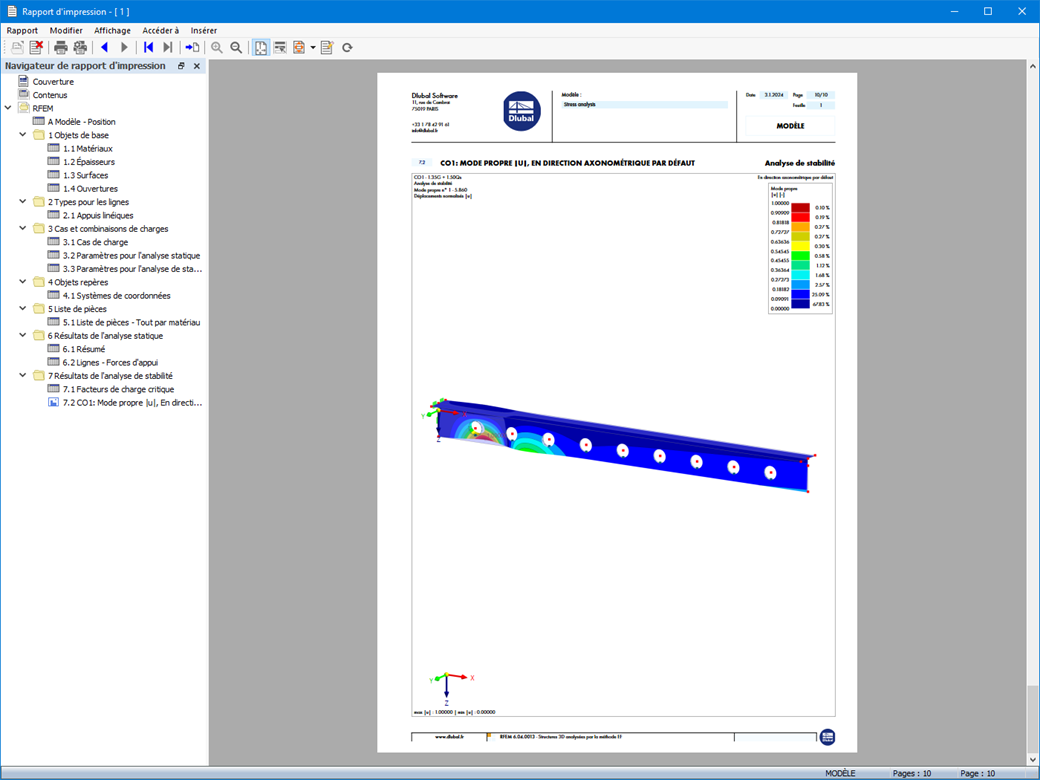The image size is (1040, 780).
Task: Collapse the 5 Liste de pièces folder
Action: [23, 308]
